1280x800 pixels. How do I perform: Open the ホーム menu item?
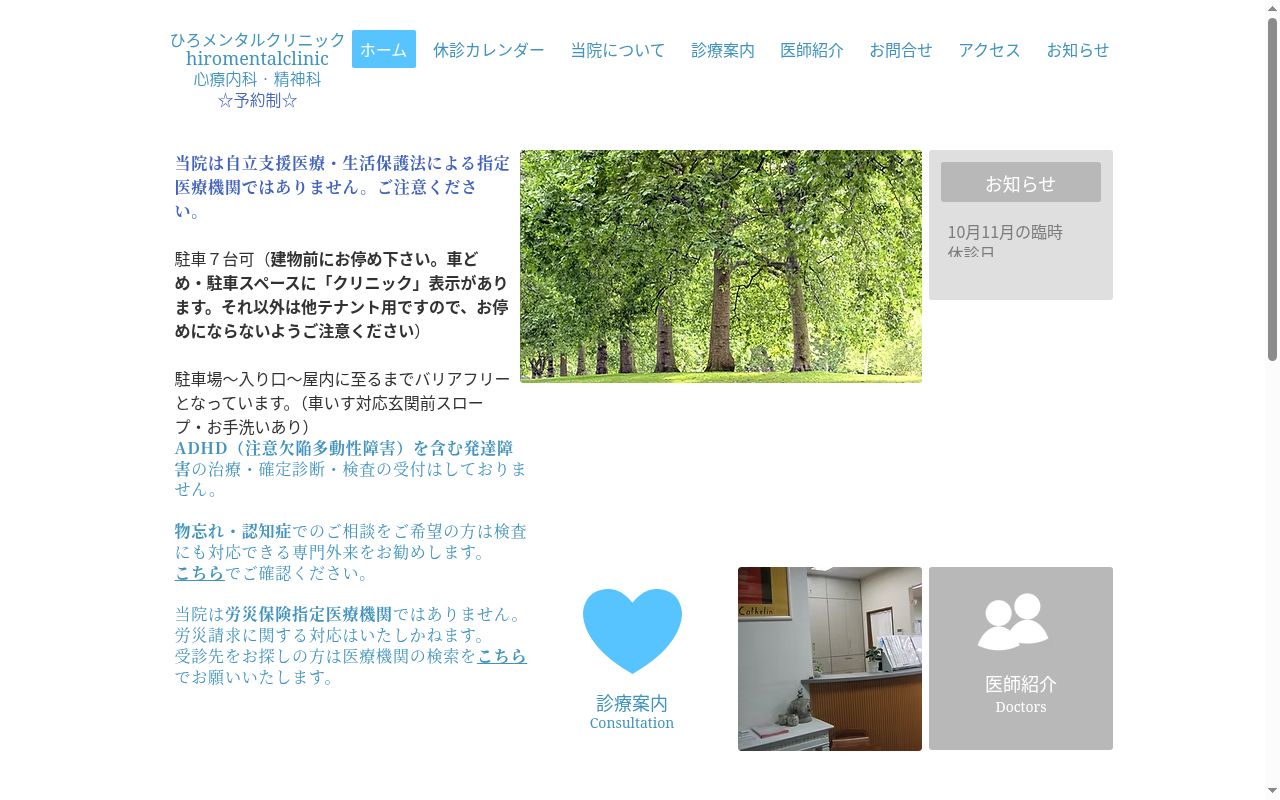point(384,49)
